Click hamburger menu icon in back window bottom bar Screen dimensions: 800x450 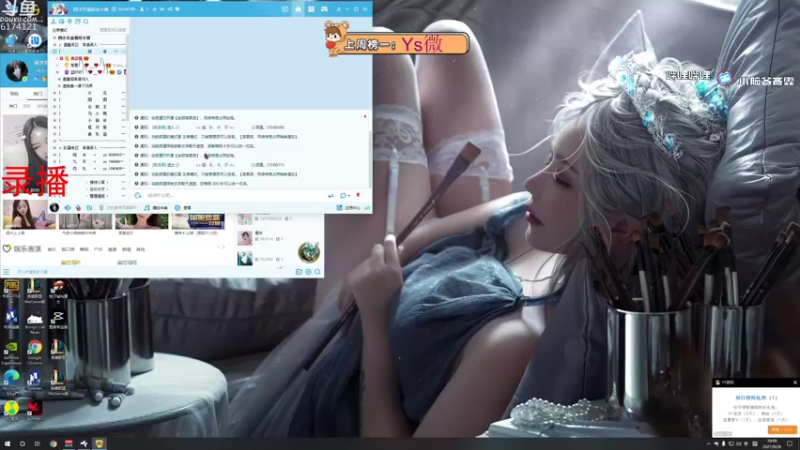click(x=6, y=272)
